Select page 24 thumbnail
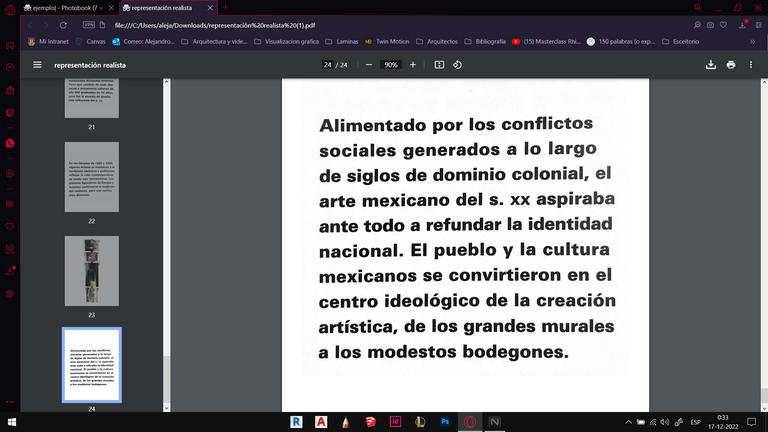The height and width of the screenshot is (432, 768). [x=92, y=365]
